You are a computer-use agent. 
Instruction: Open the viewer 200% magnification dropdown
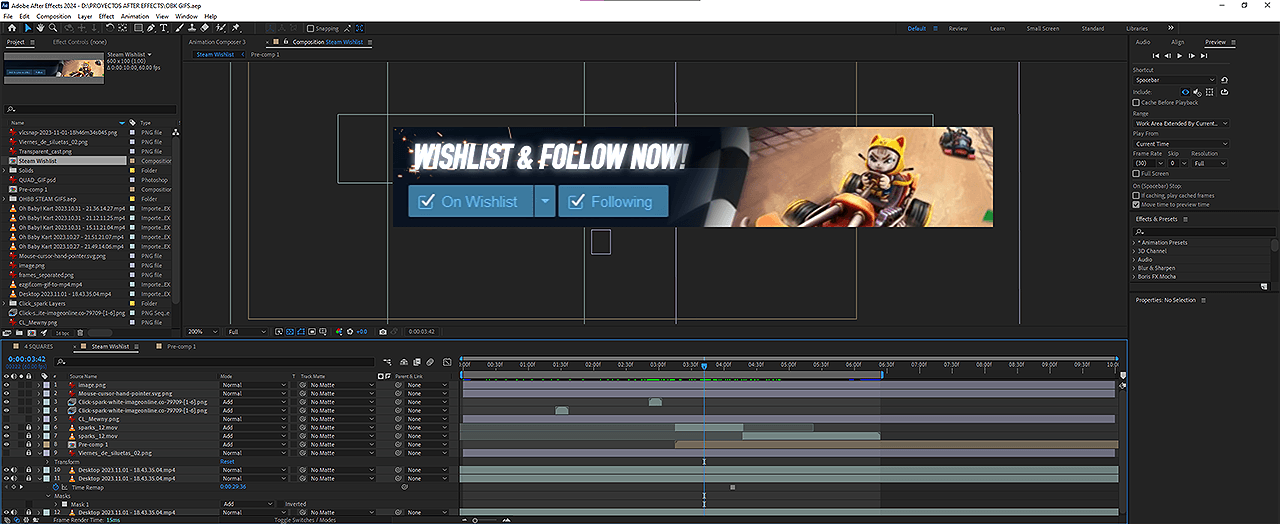[203, 332]
